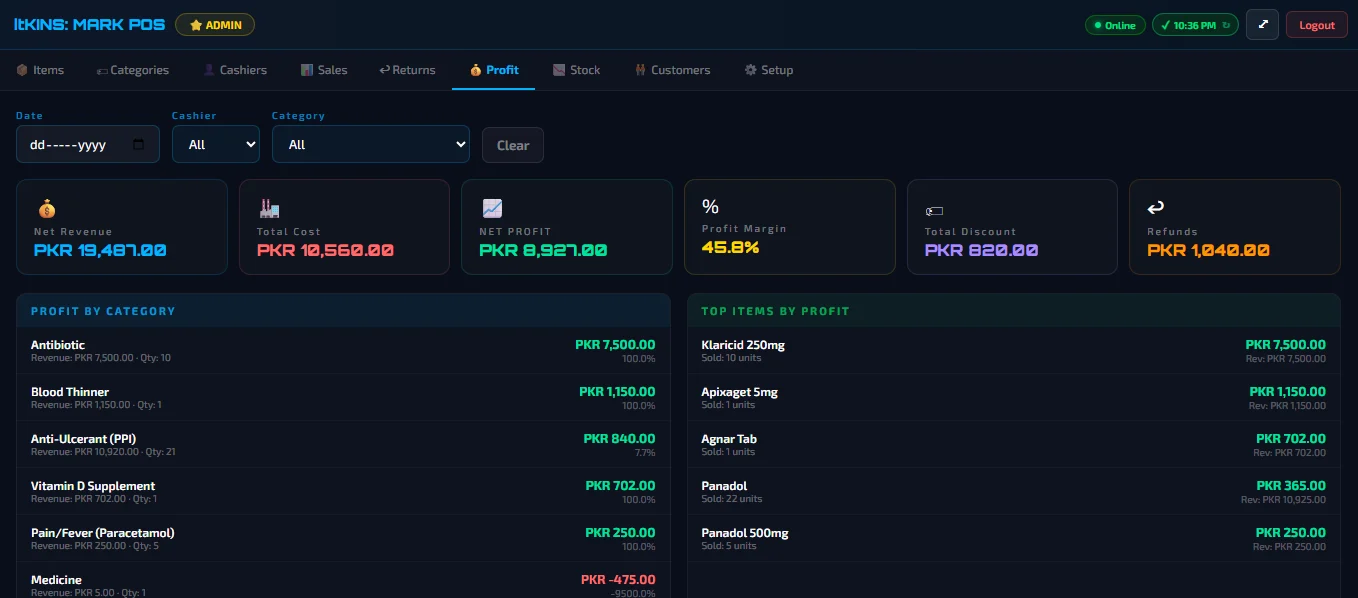
Task: Click the fullscreen expand icon near Logout
Action: tap(1261, 24)
